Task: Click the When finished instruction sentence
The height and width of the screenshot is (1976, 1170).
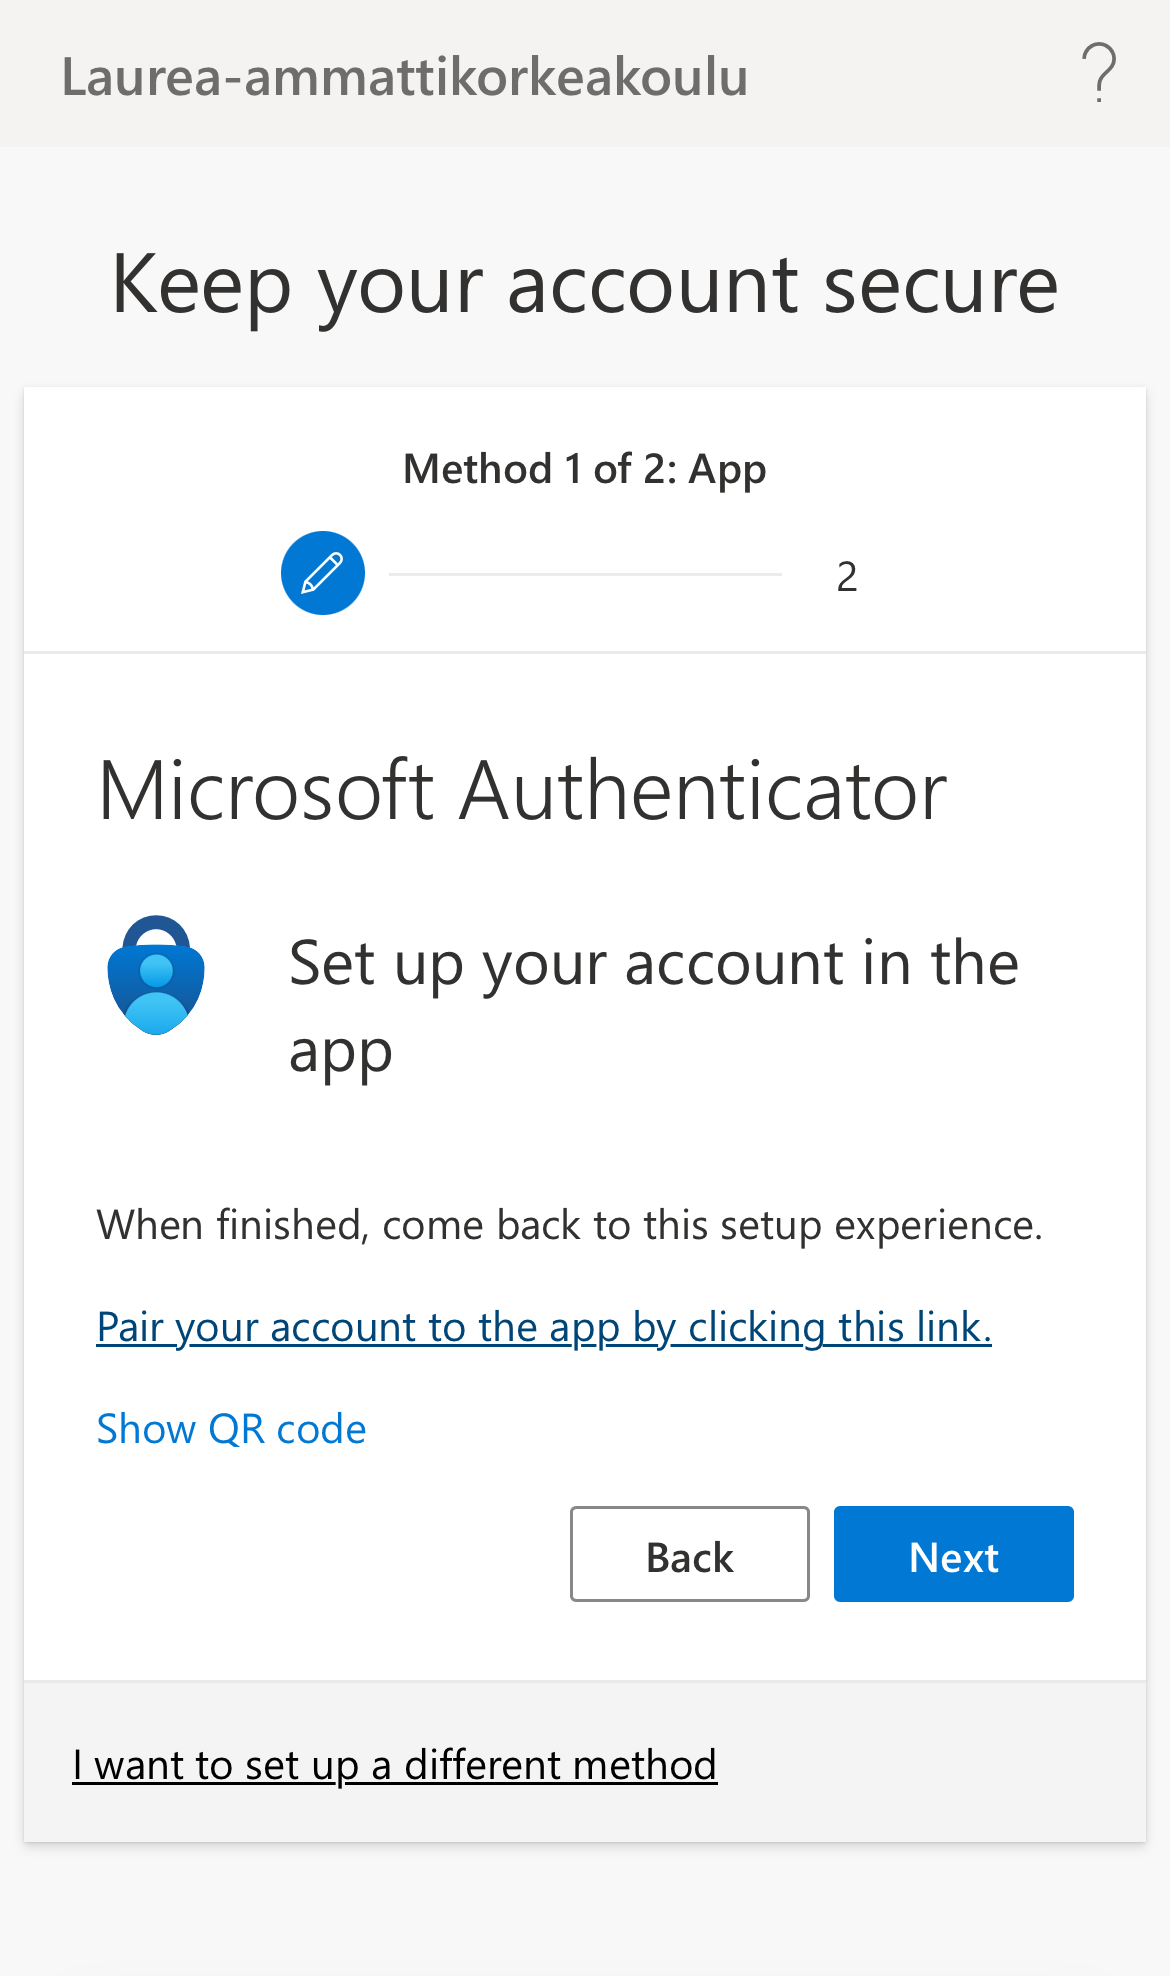Action: click(569, 1225)
